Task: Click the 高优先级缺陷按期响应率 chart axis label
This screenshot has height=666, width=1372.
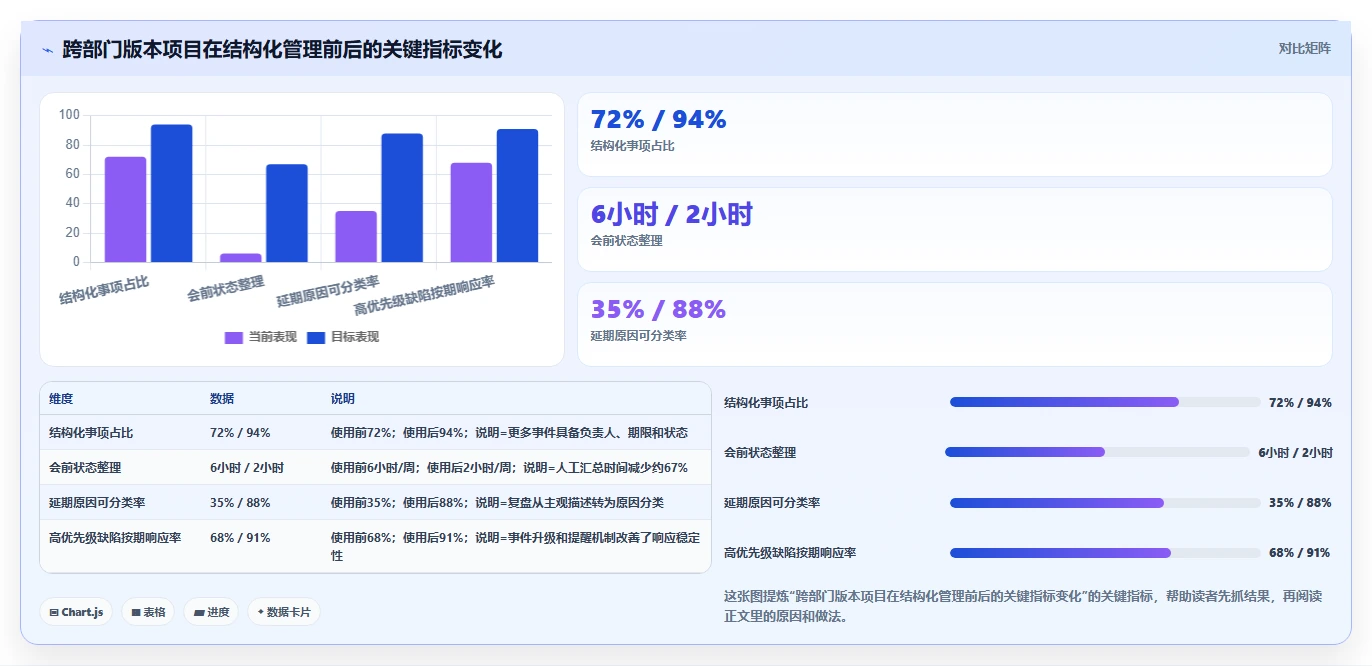Action: [x=424, y=296]
